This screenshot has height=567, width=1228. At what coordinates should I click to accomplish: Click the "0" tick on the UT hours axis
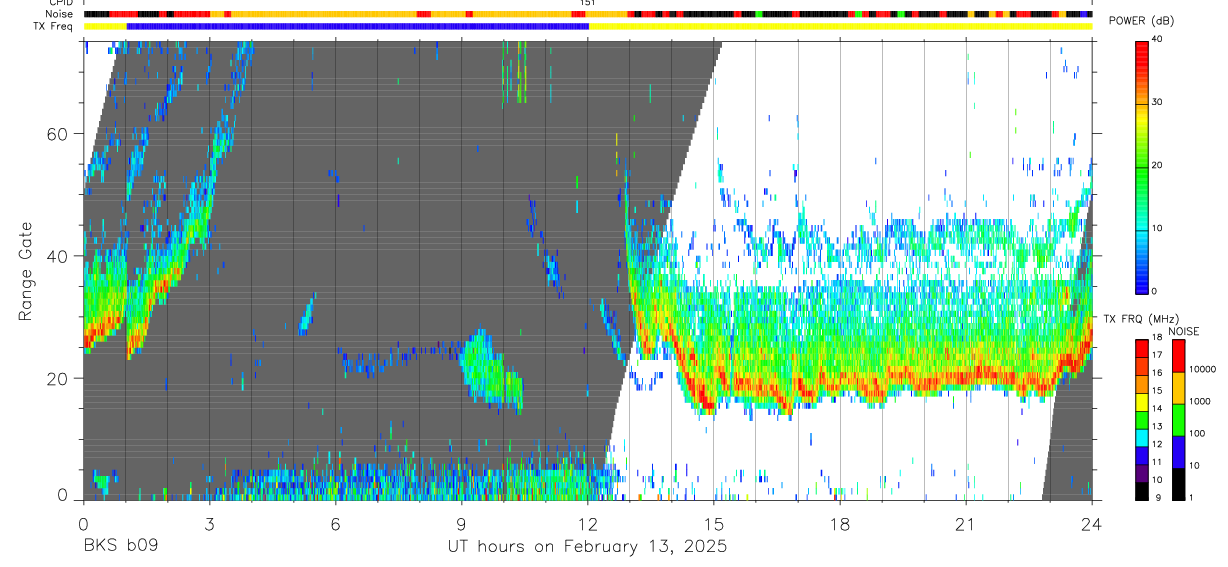click(83, 522)
